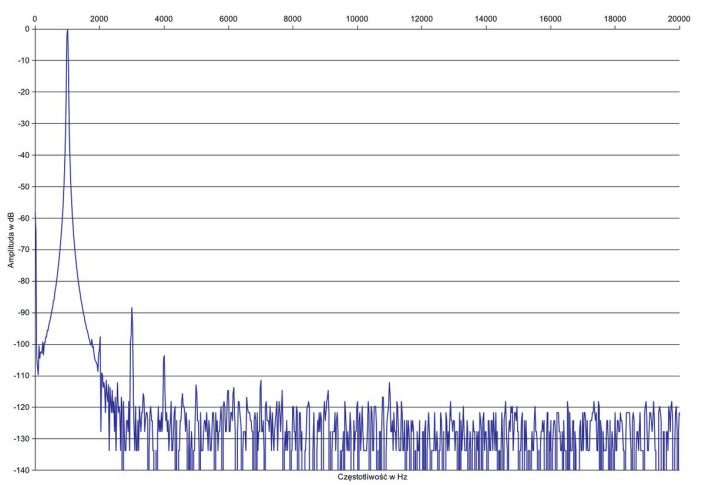Screen dimensions: 705x485
Task: Click the -30 amplitude axis label
Action: pyautogui.click(x=24, y=123)
